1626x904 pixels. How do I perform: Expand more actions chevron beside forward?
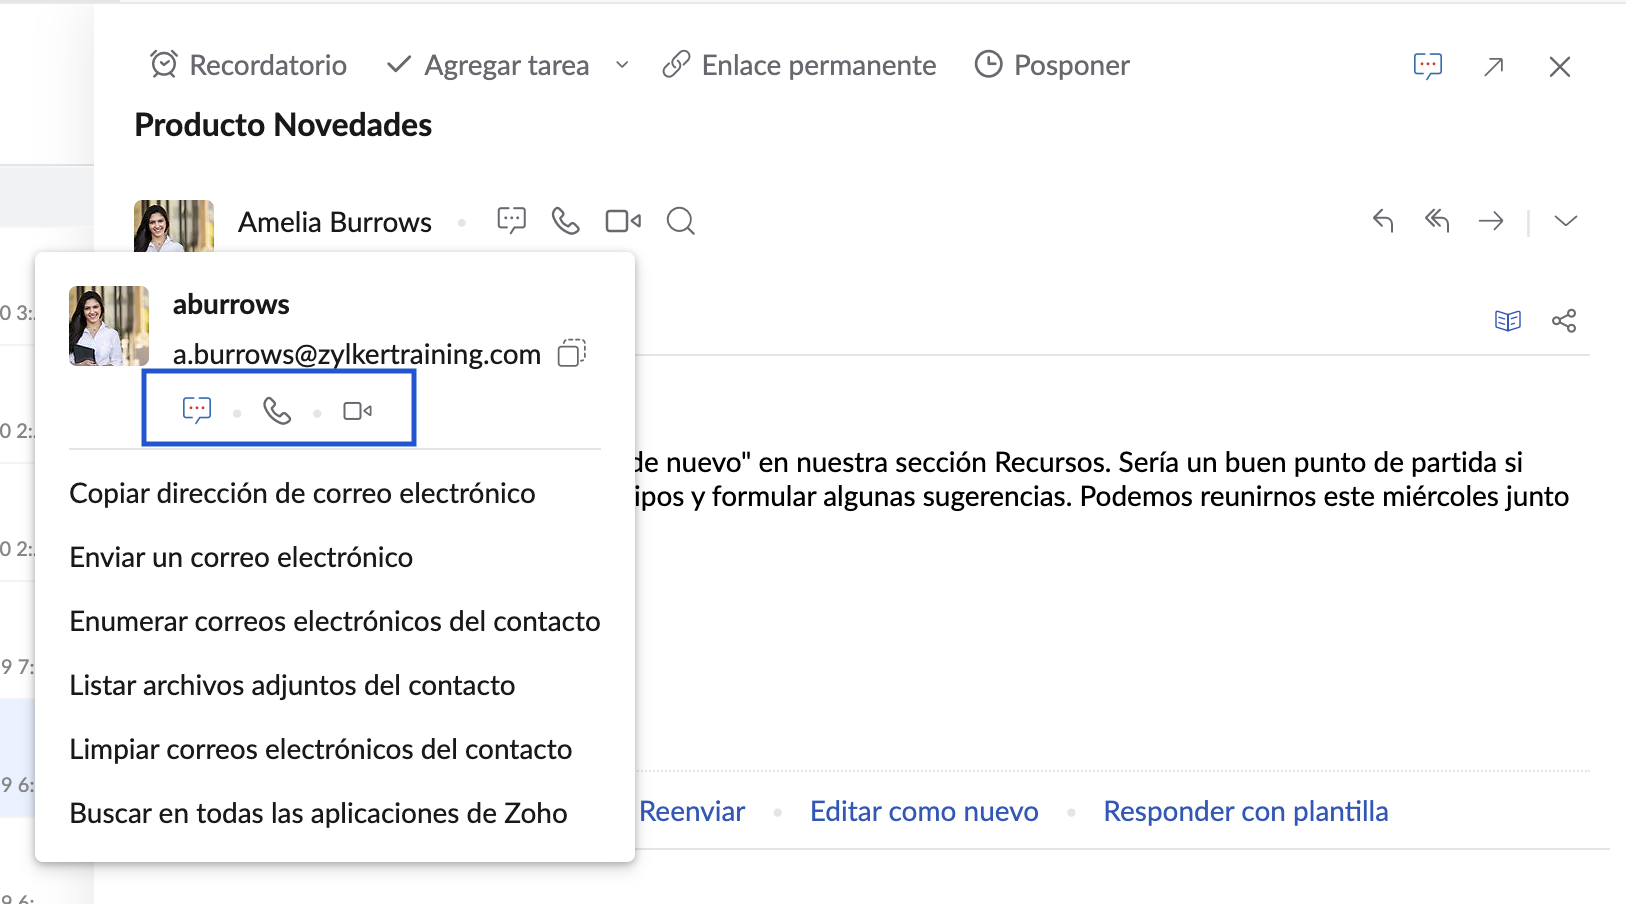pos(1566,221)
